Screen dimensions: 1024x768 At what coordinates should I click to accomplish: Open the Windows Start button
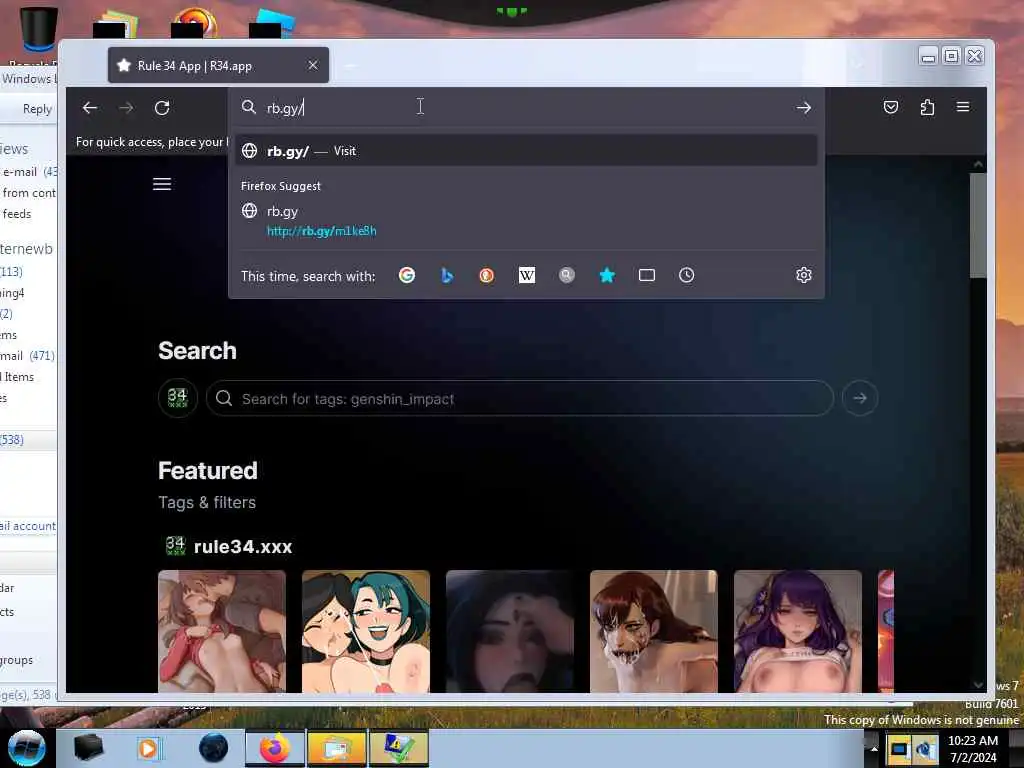click(x=26, y=748)
